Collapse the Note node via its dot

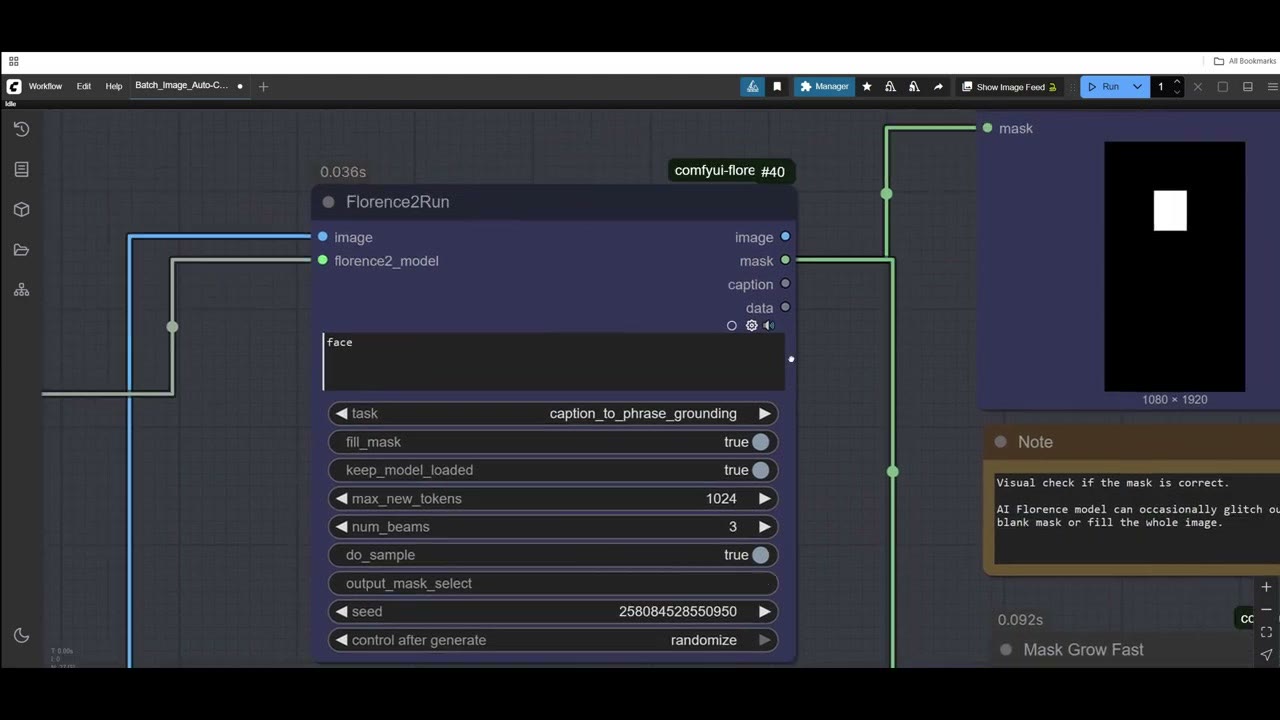point(1001,442)
